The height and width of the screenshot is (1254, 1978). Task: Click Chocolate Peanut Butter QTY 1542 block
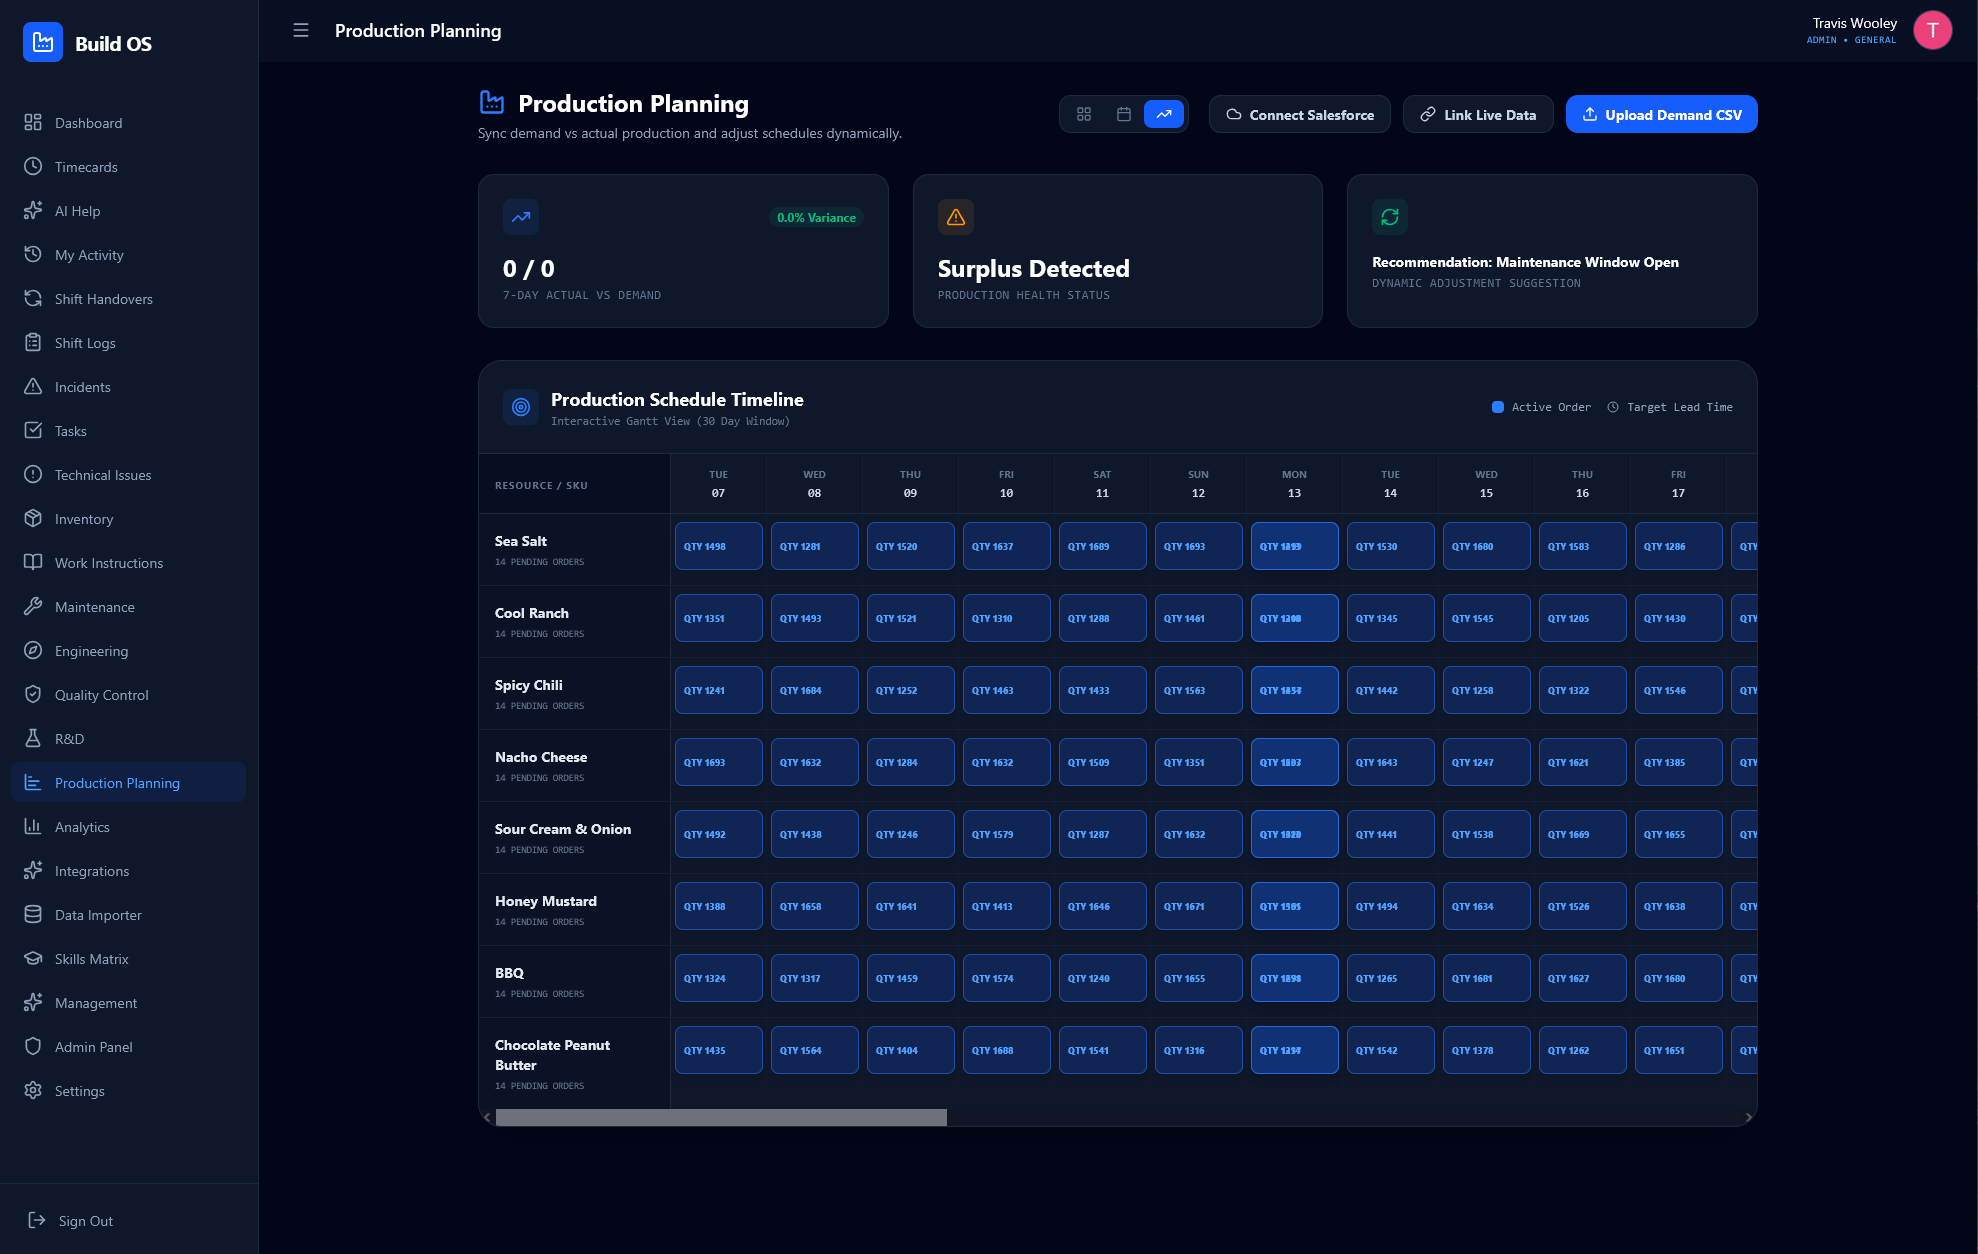1390,1050
